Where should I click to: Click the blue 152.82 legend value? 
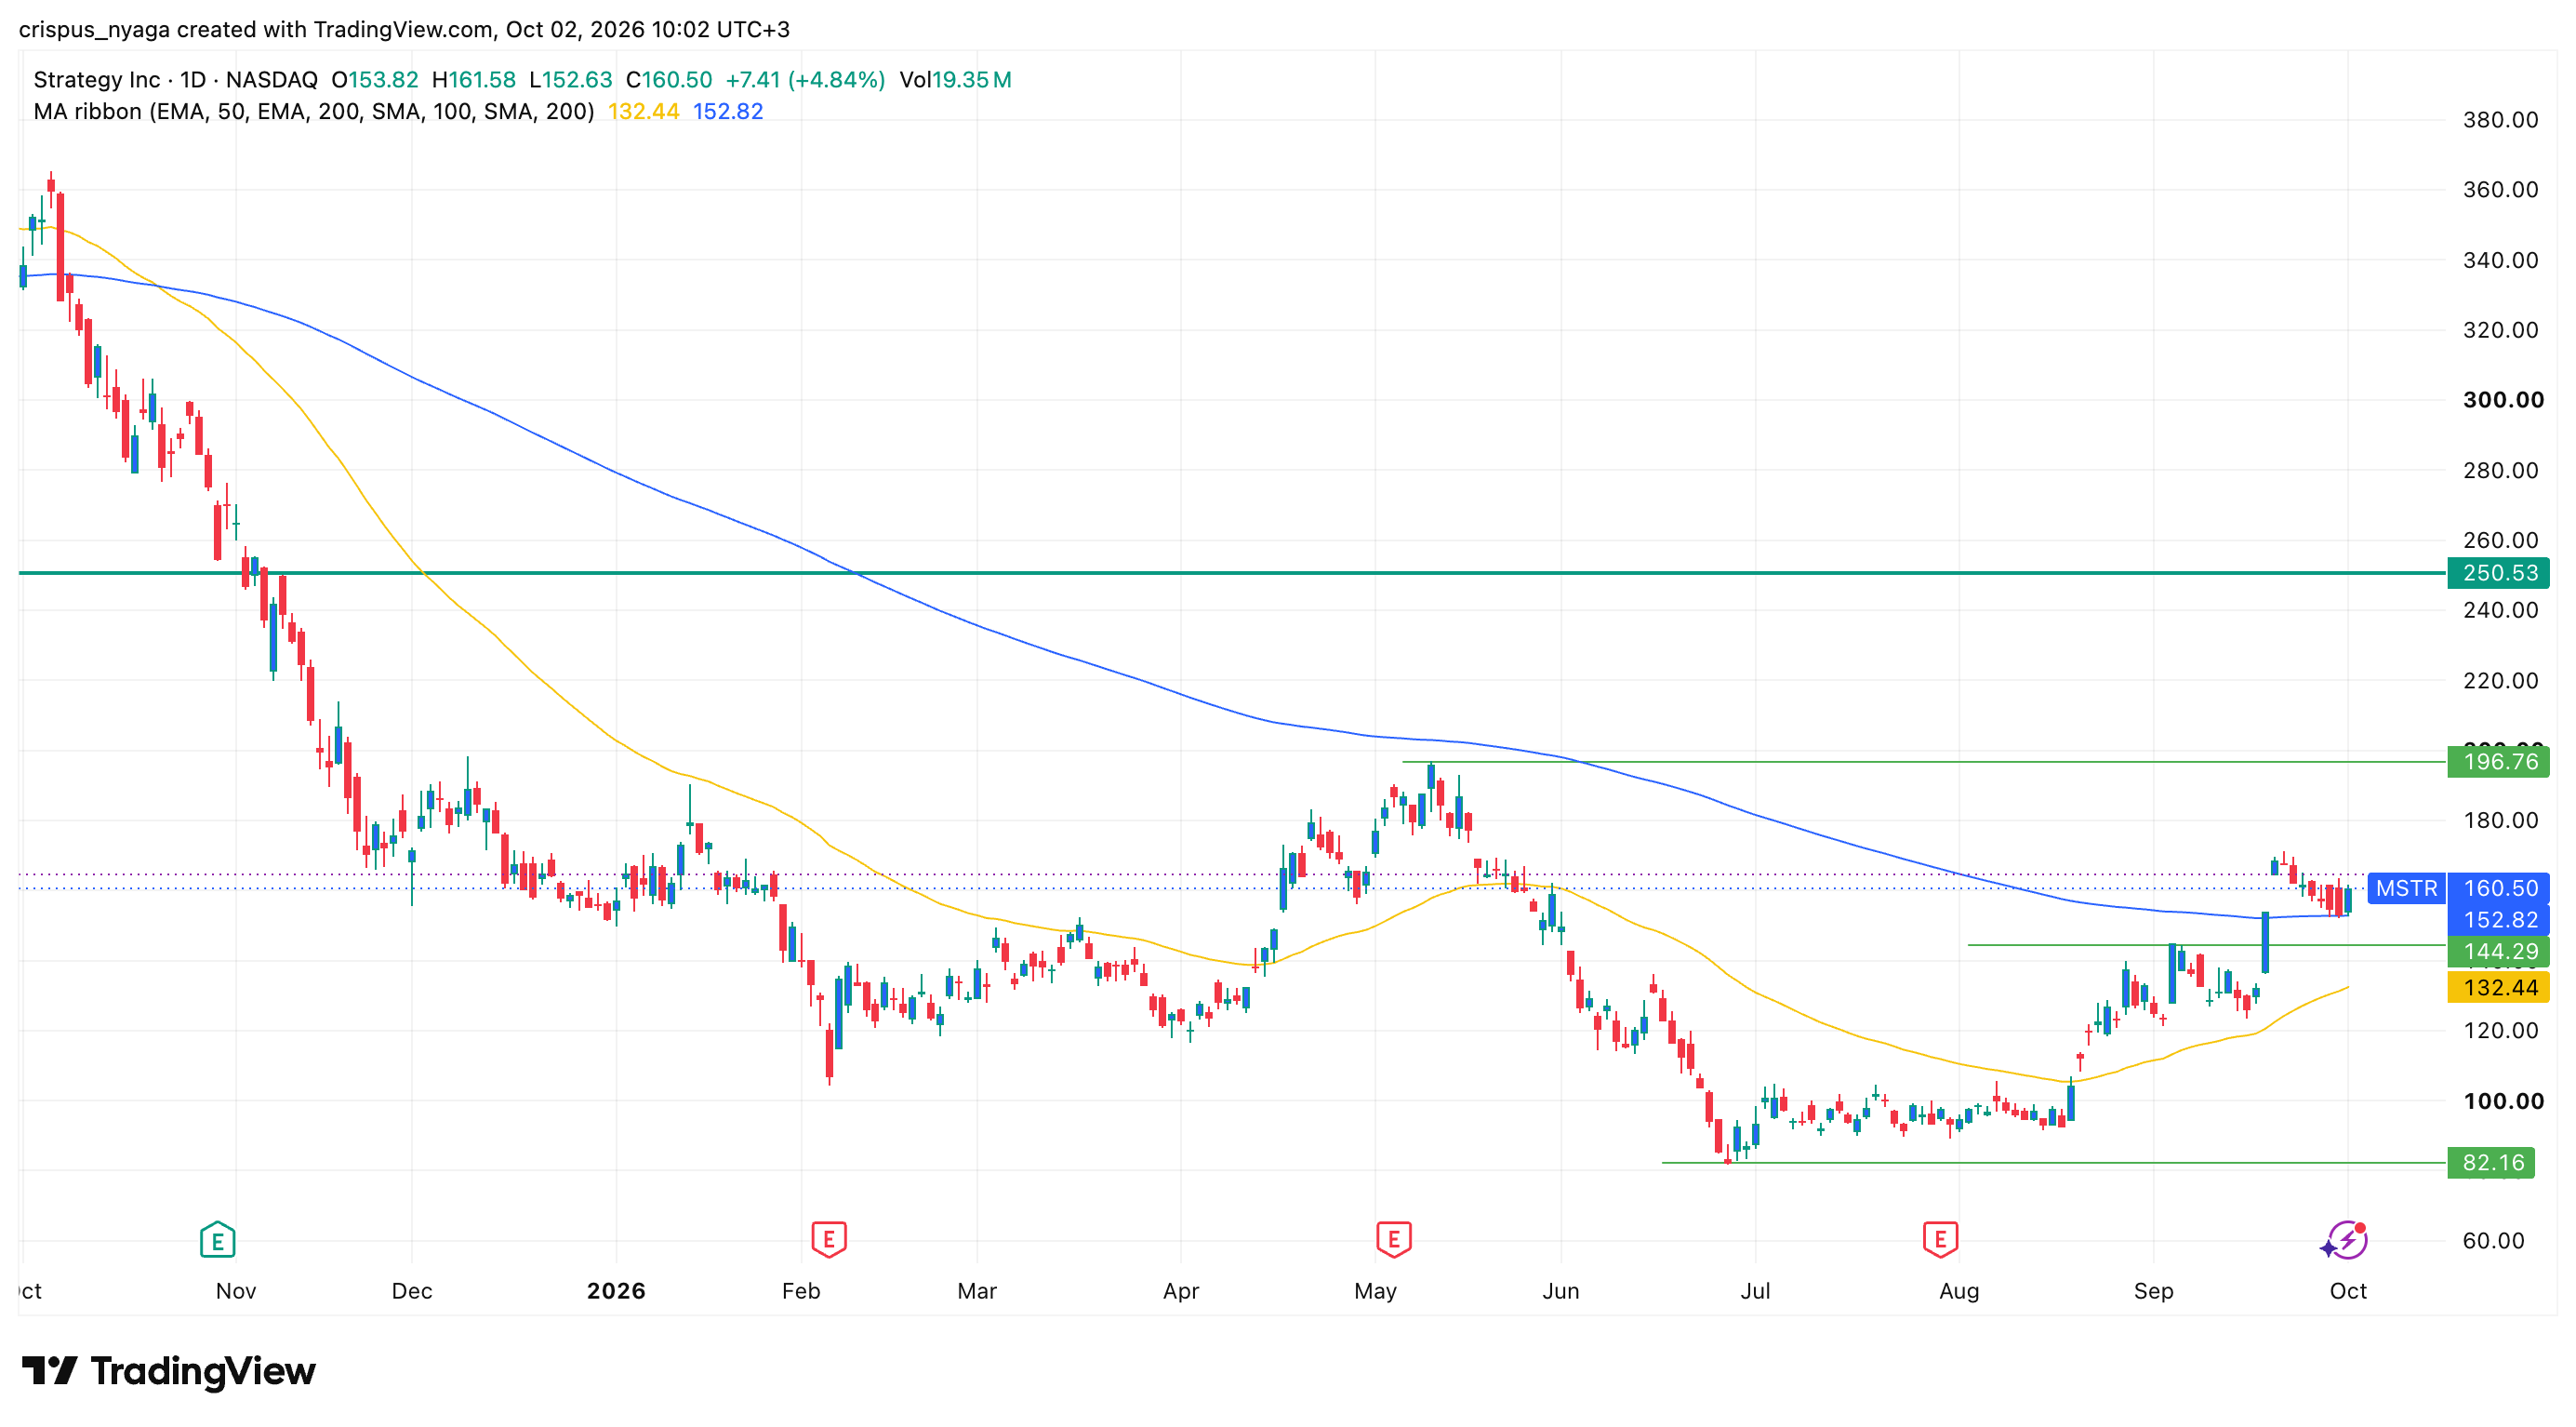pyautogui.click(x=728, y=112)
